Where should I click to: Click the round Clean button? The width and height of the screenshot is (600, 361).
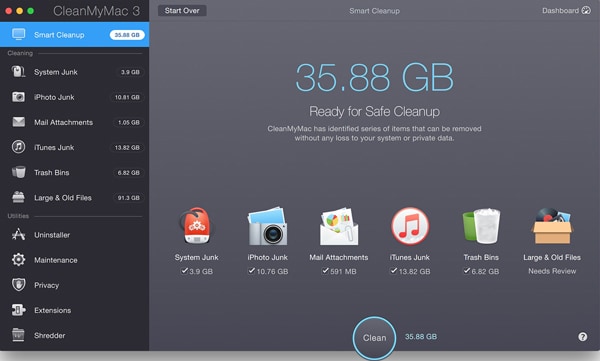[x=374, y=338]
